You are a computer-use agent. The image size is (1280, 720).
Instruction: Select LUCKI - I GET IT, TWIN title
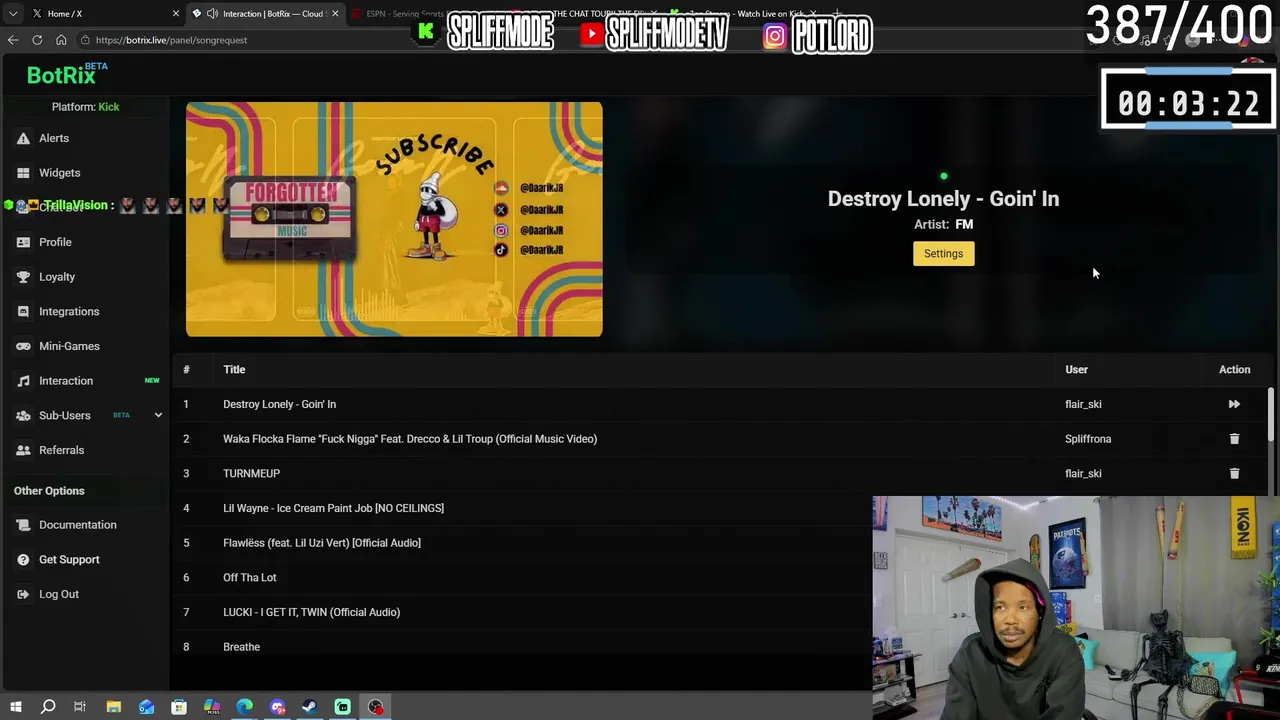[311, 612]
